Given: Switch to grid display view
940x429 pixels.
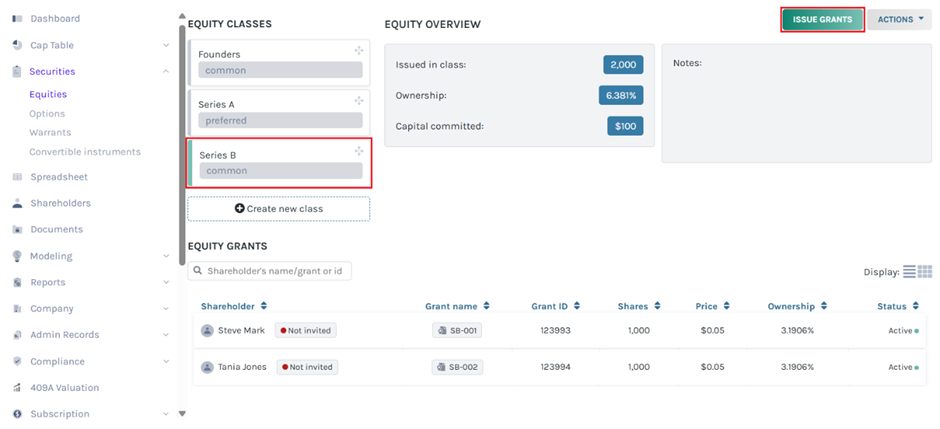Looking at the screenshot, I should (925, 271).
